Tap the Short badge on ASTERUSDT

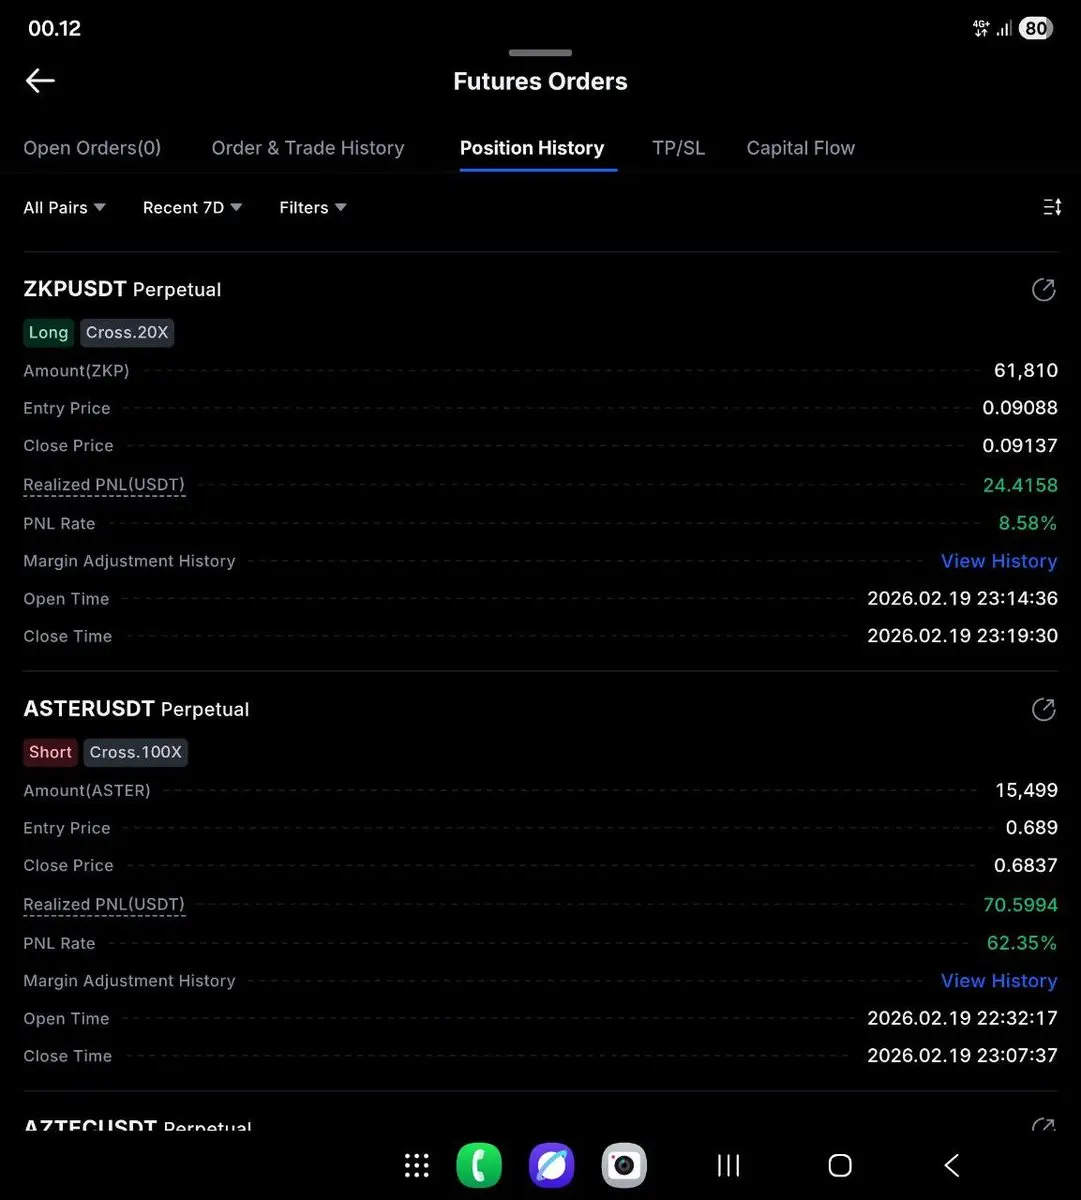click(x=50, y=753)
